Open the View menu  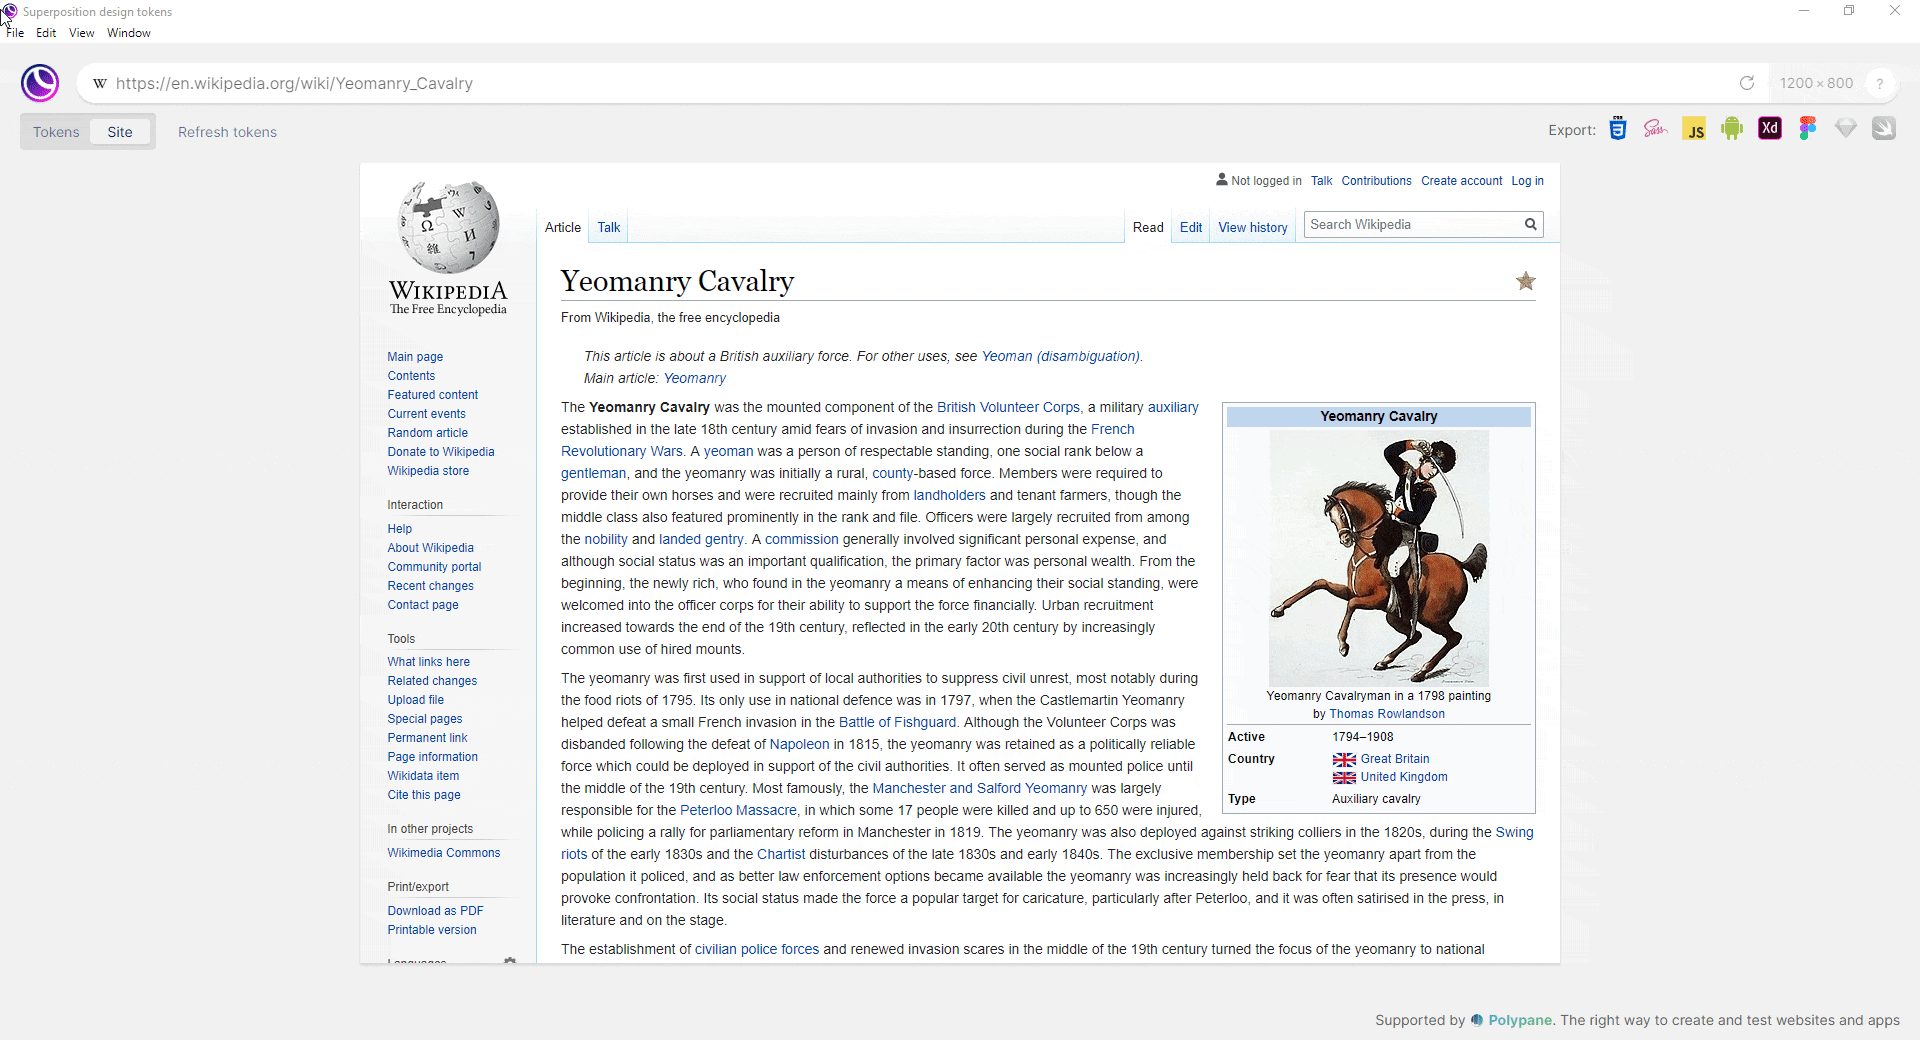pyautogui.click(x=82, y=33)
